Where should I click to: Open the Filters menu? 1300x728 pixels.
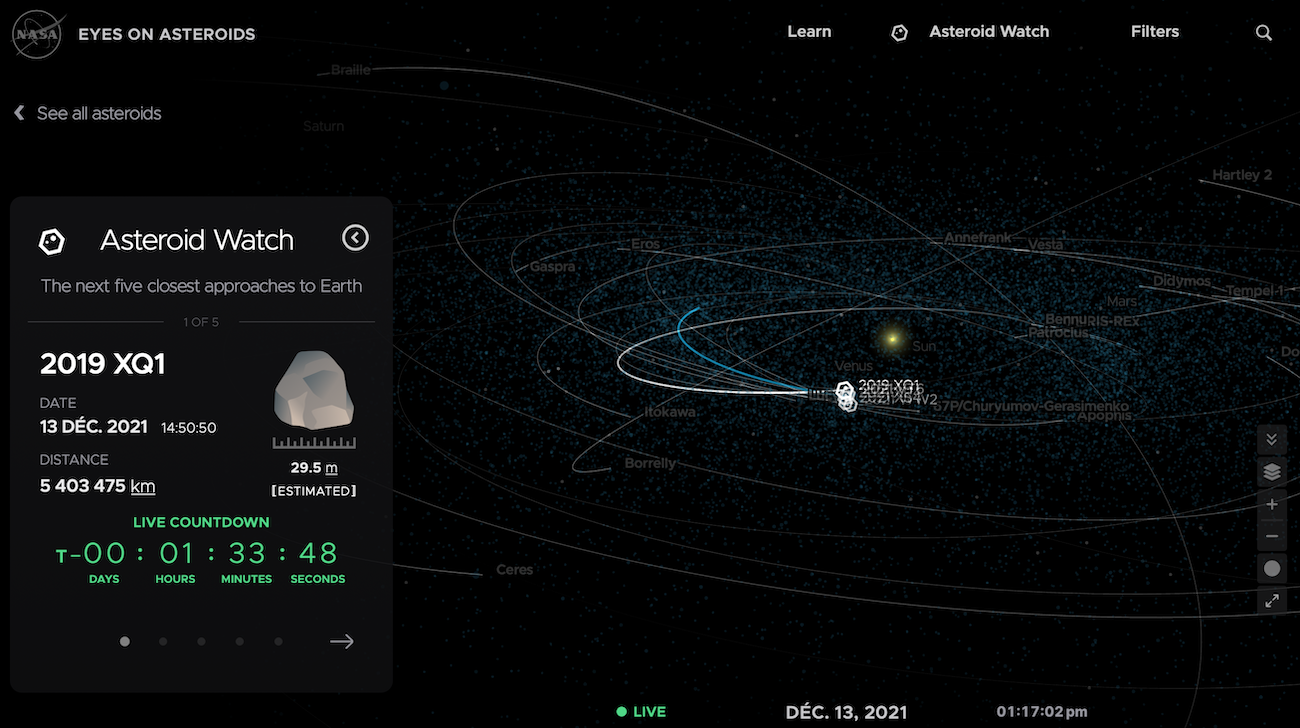pos(1155,32)
